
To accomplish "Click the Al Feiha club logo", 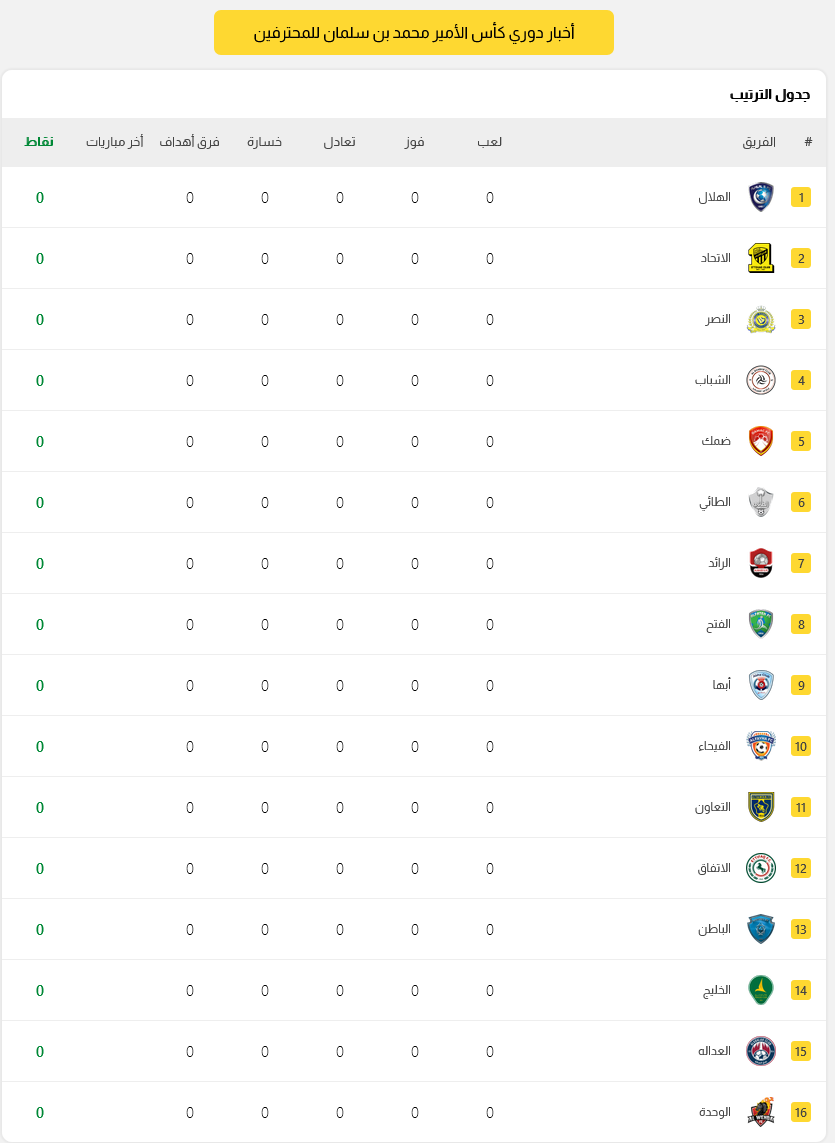I will click(x=761, y=746).
